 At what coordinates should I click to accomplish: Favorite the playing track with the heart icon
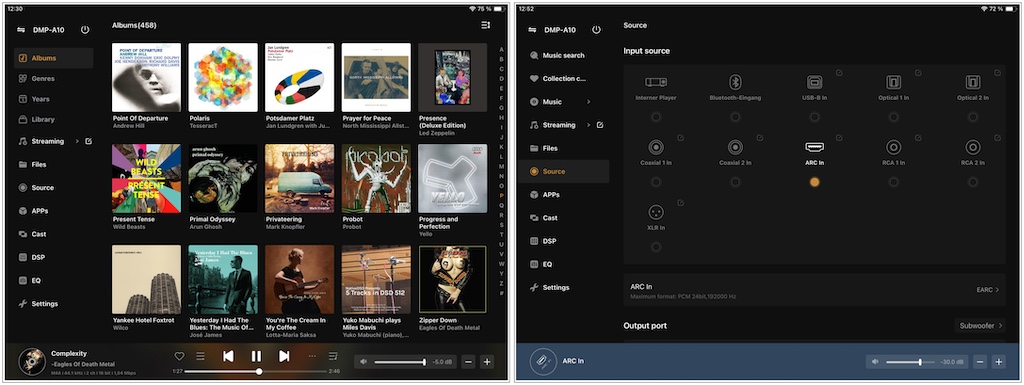click(180, 356)
